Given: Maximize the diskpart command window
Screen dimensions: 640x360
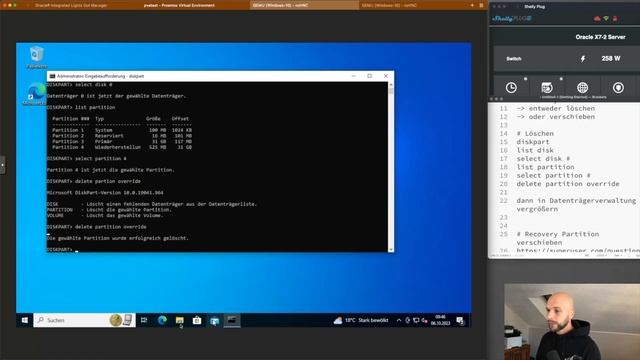Looking at the screenshot, I should (x=370, y=76).
